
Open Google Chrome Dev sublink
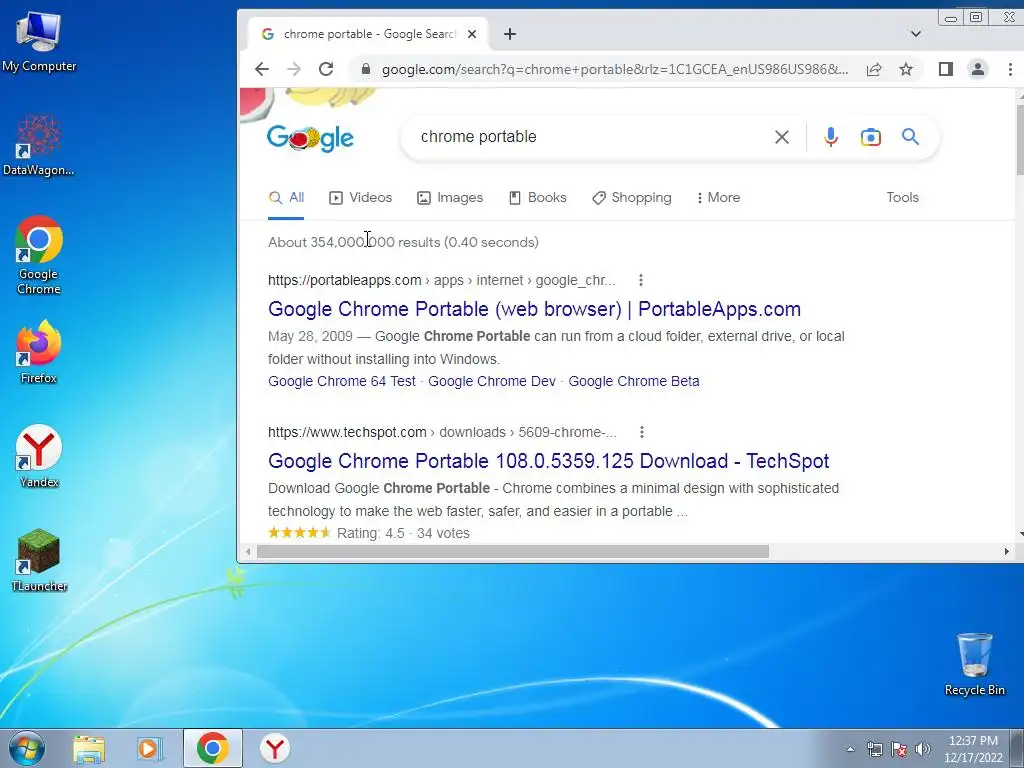[x=492, y=381]
